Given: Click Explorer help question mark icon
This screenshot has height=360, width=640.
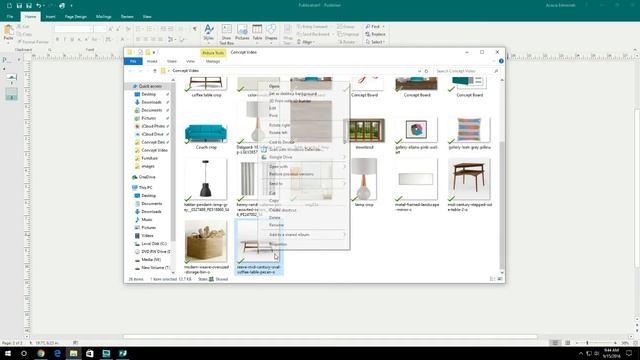Looking at the screenshot, I should point(501,61).
